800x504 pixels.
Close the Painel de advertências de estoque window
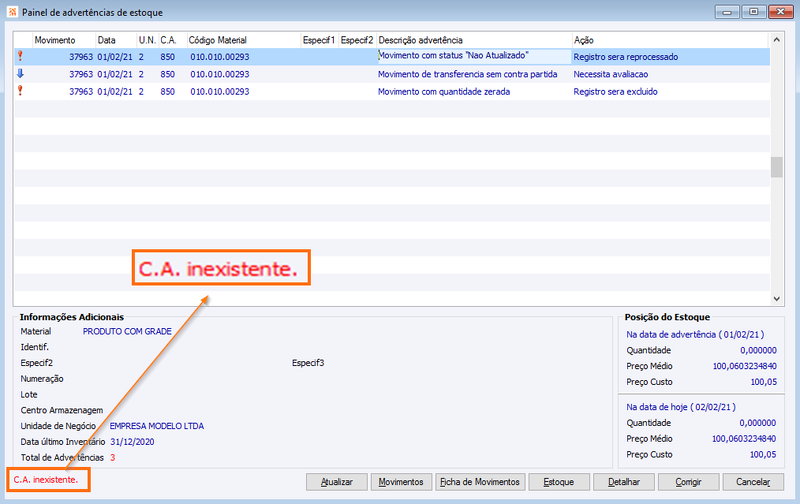780,12
